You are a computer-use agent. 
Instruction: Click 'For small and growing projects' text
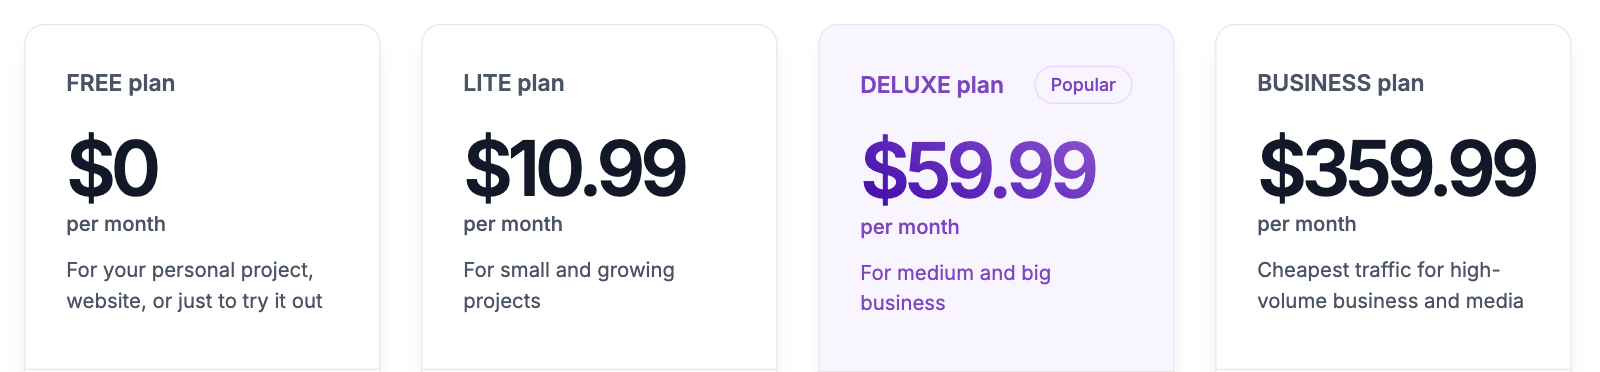coord(568,285)
